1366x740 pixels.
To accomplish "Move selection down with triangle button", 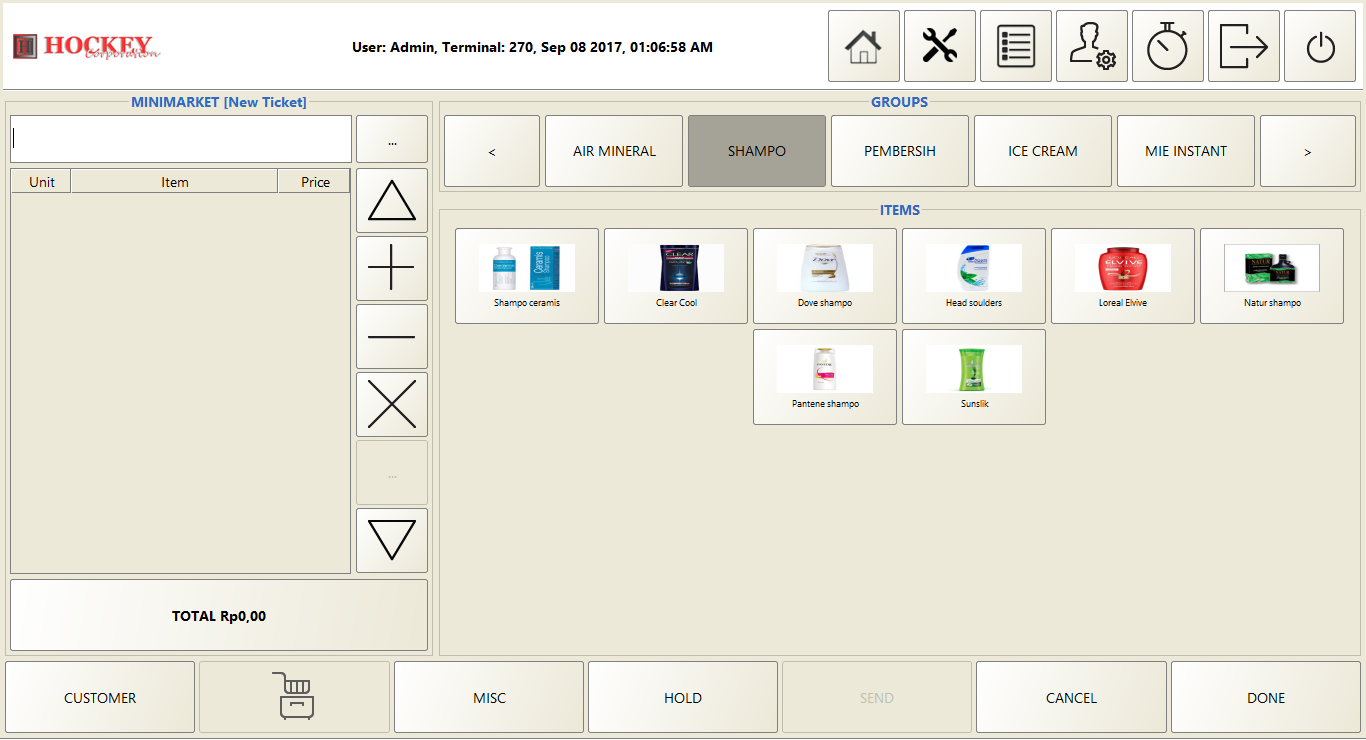I will (x=392, y=540).
